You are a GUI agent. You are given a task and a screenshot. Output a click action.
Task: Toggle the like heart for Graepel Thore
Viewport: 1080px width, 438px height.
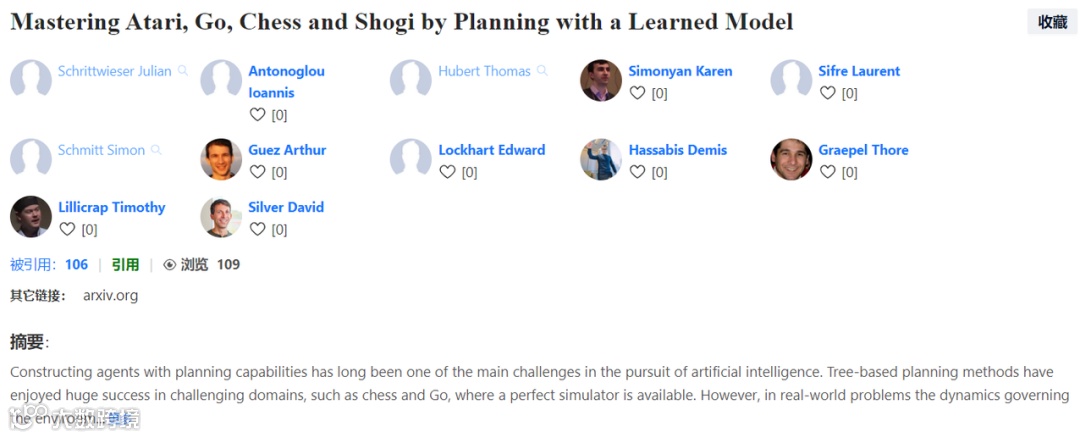click(827, 172)
